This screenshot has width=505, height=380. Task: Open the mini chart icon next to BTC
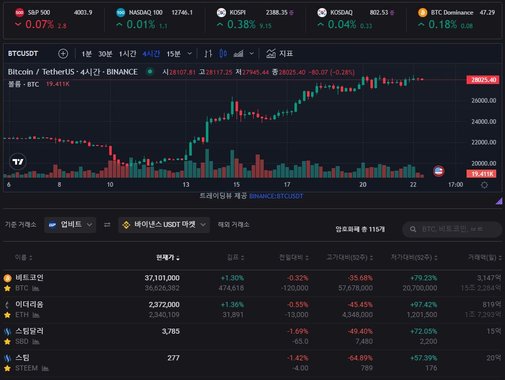36,288
